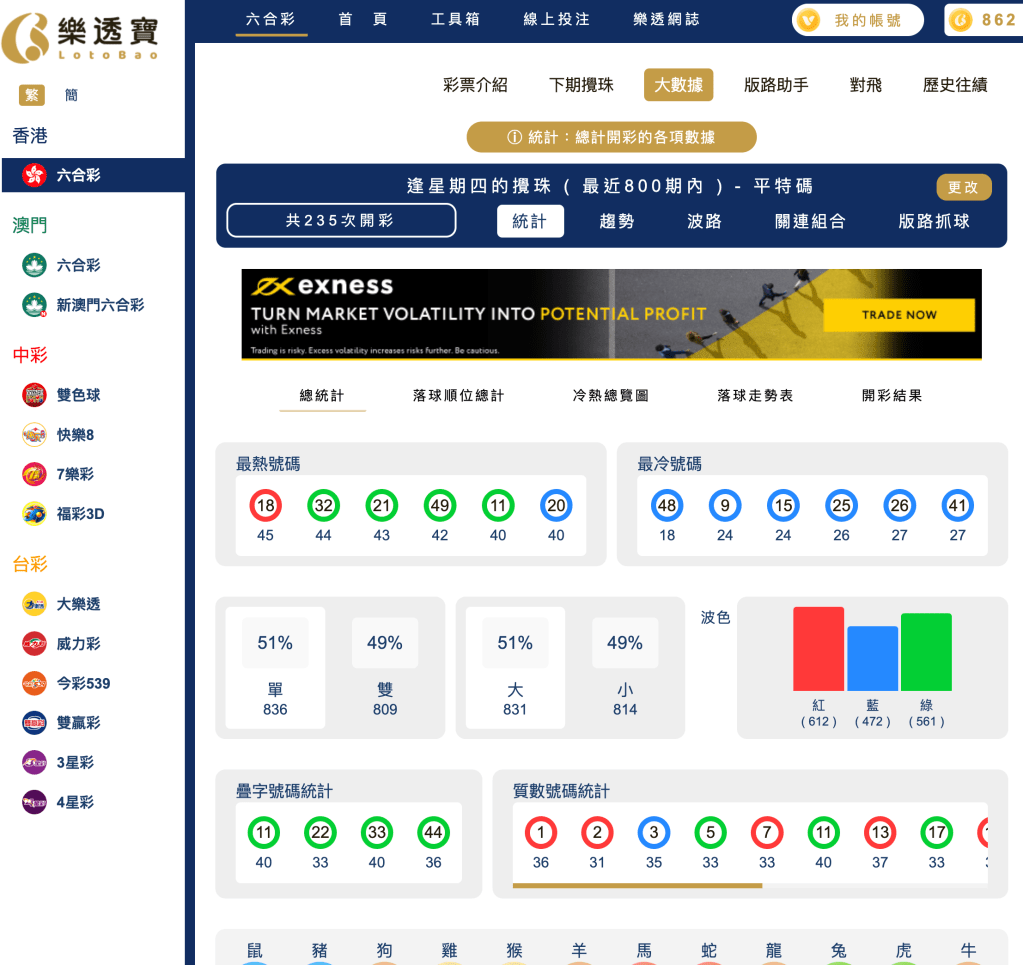The height and width of the screenshot is (965, 1023).
Task: Click the scrollbar under 質數號碼統計
Action: 640,886
